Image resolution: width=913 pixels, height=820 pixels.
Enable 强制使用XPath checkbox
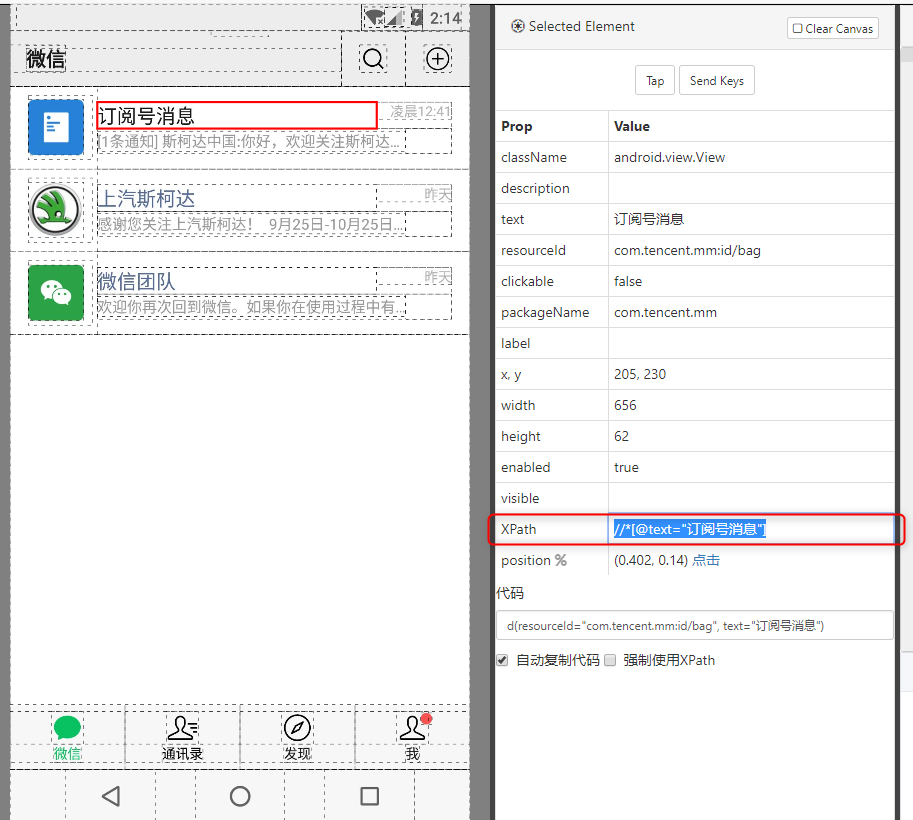[x=610, y=660]
